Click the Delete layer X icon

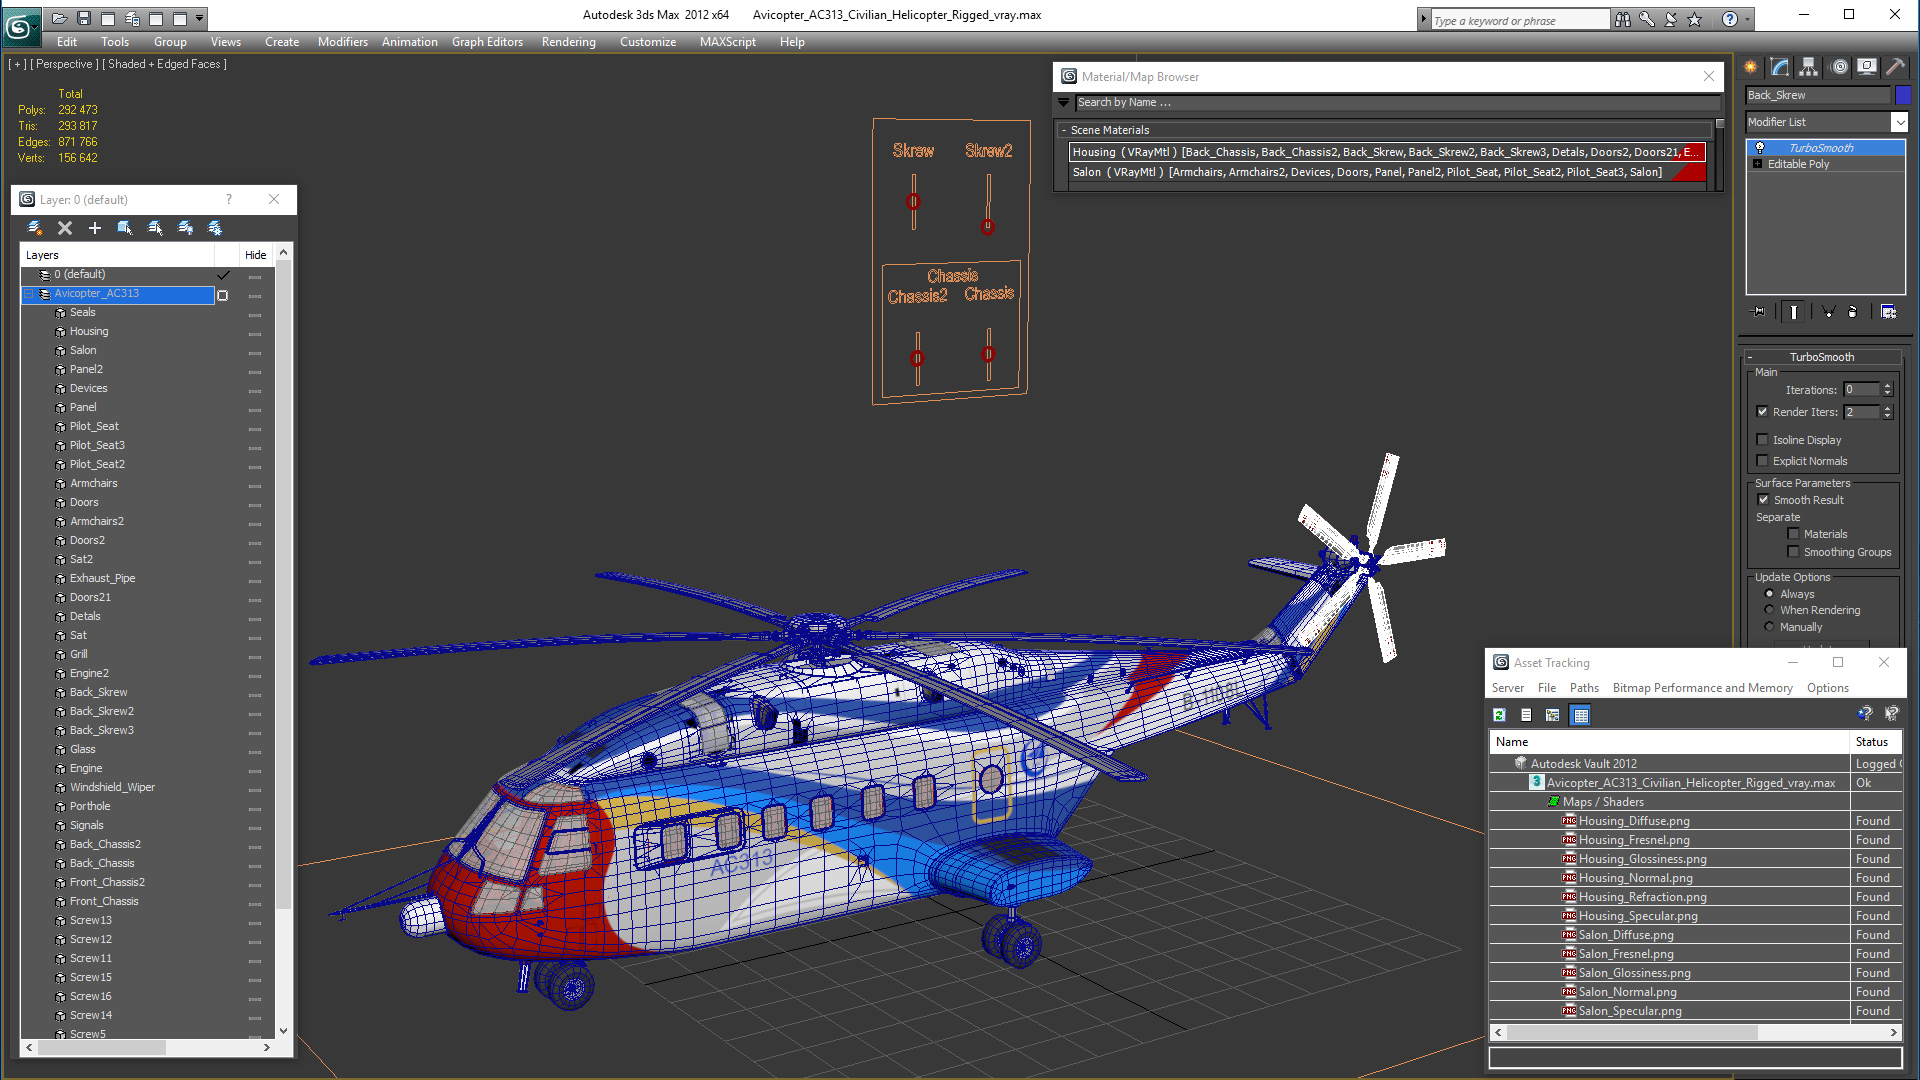tap(65, 228)
